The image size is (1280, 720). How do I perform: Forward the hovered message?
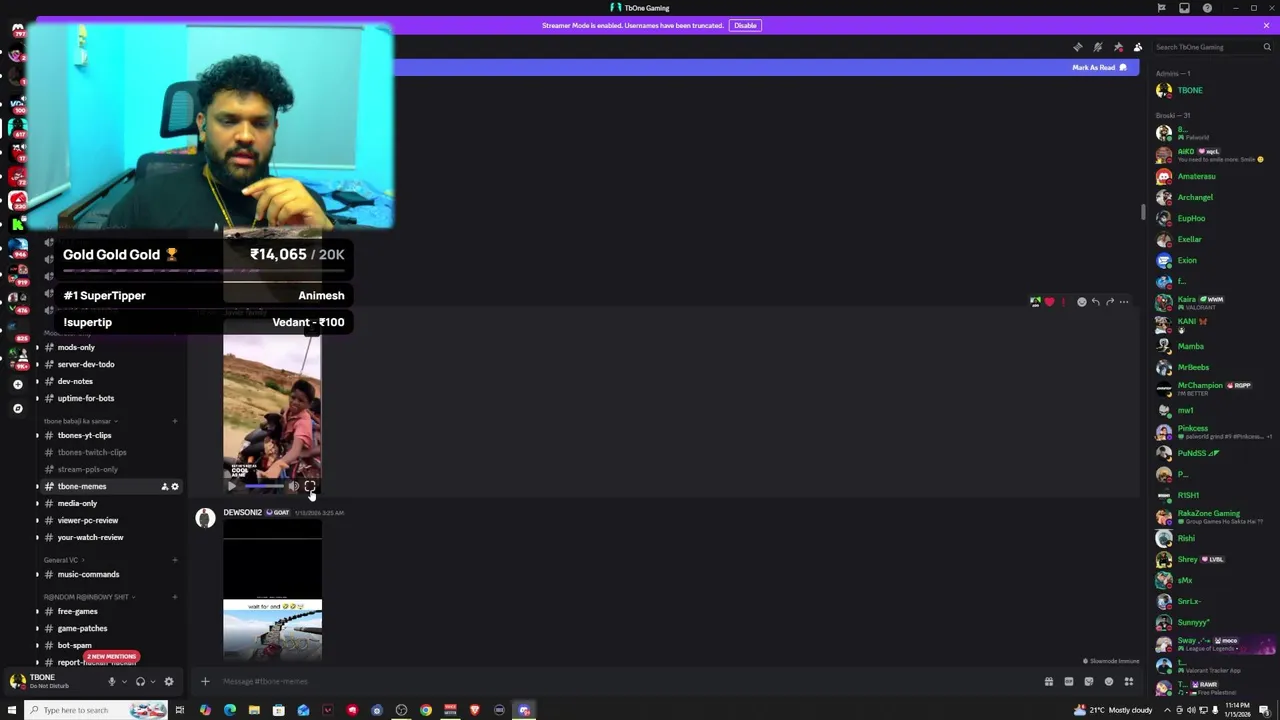1110,302
